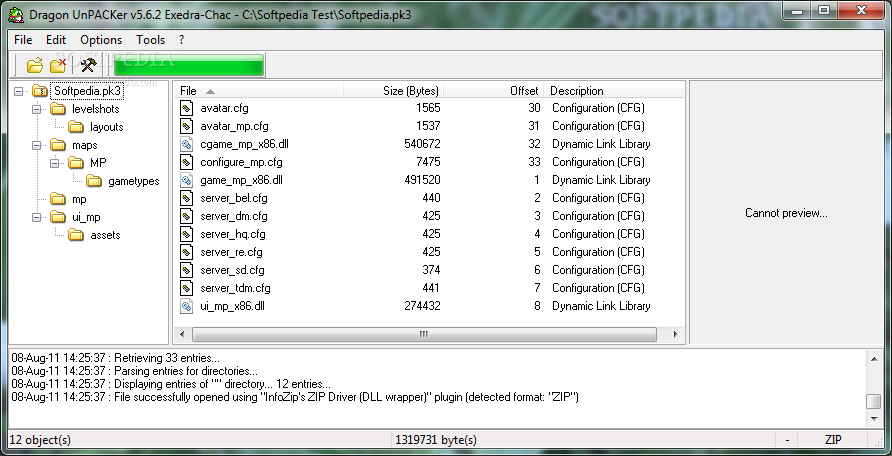Click the Dragon UnPACKer title bar app icon
Screen dimensions: 892x456
point(16,14)
